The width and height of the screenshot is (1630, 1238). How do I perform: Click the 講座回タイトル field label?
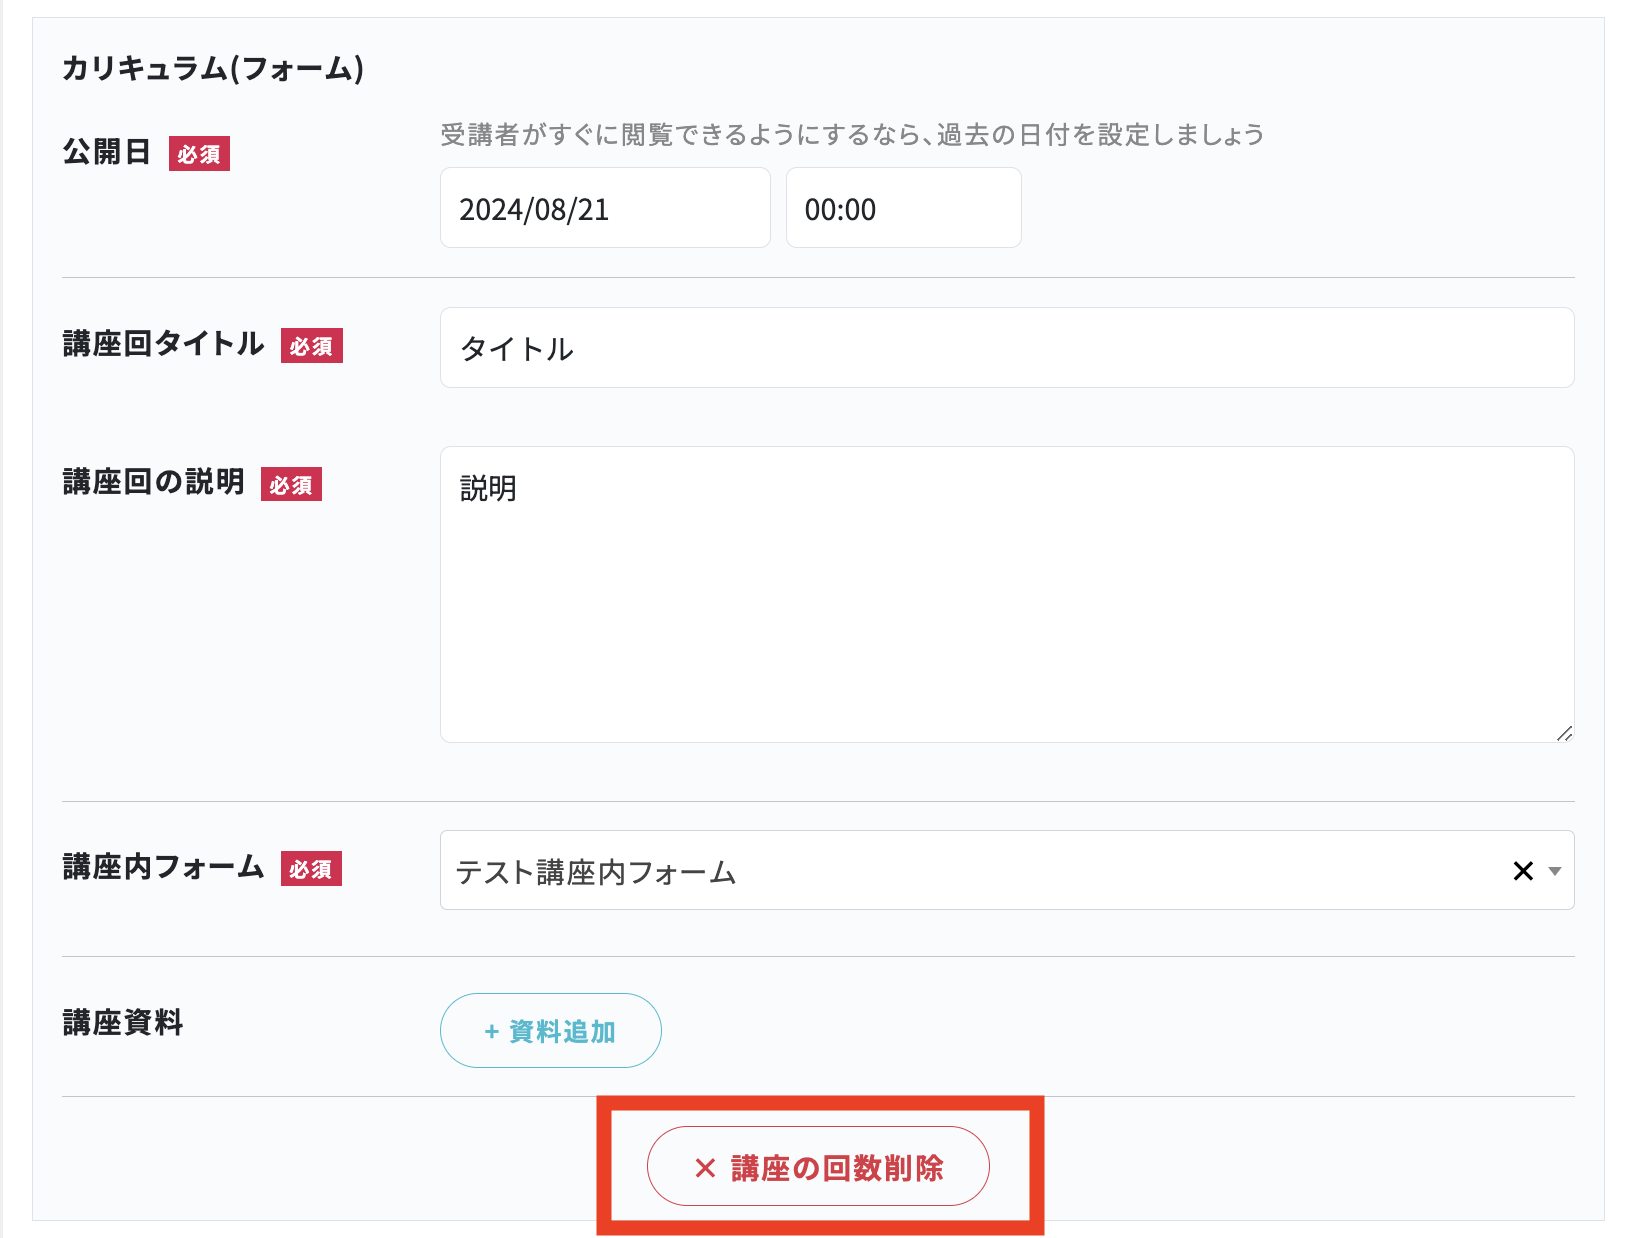click(x=163, y=344)
